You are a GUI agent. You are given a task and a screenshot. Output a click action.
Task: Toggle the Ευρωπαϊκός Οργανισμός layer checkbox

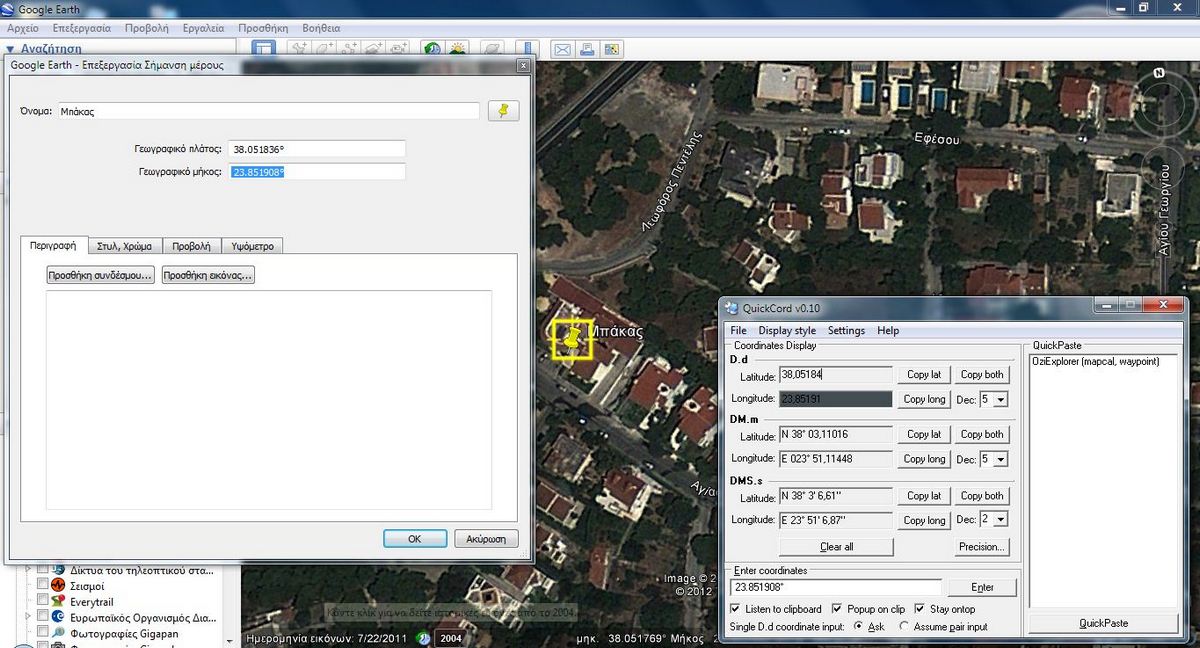click(42, 617)
